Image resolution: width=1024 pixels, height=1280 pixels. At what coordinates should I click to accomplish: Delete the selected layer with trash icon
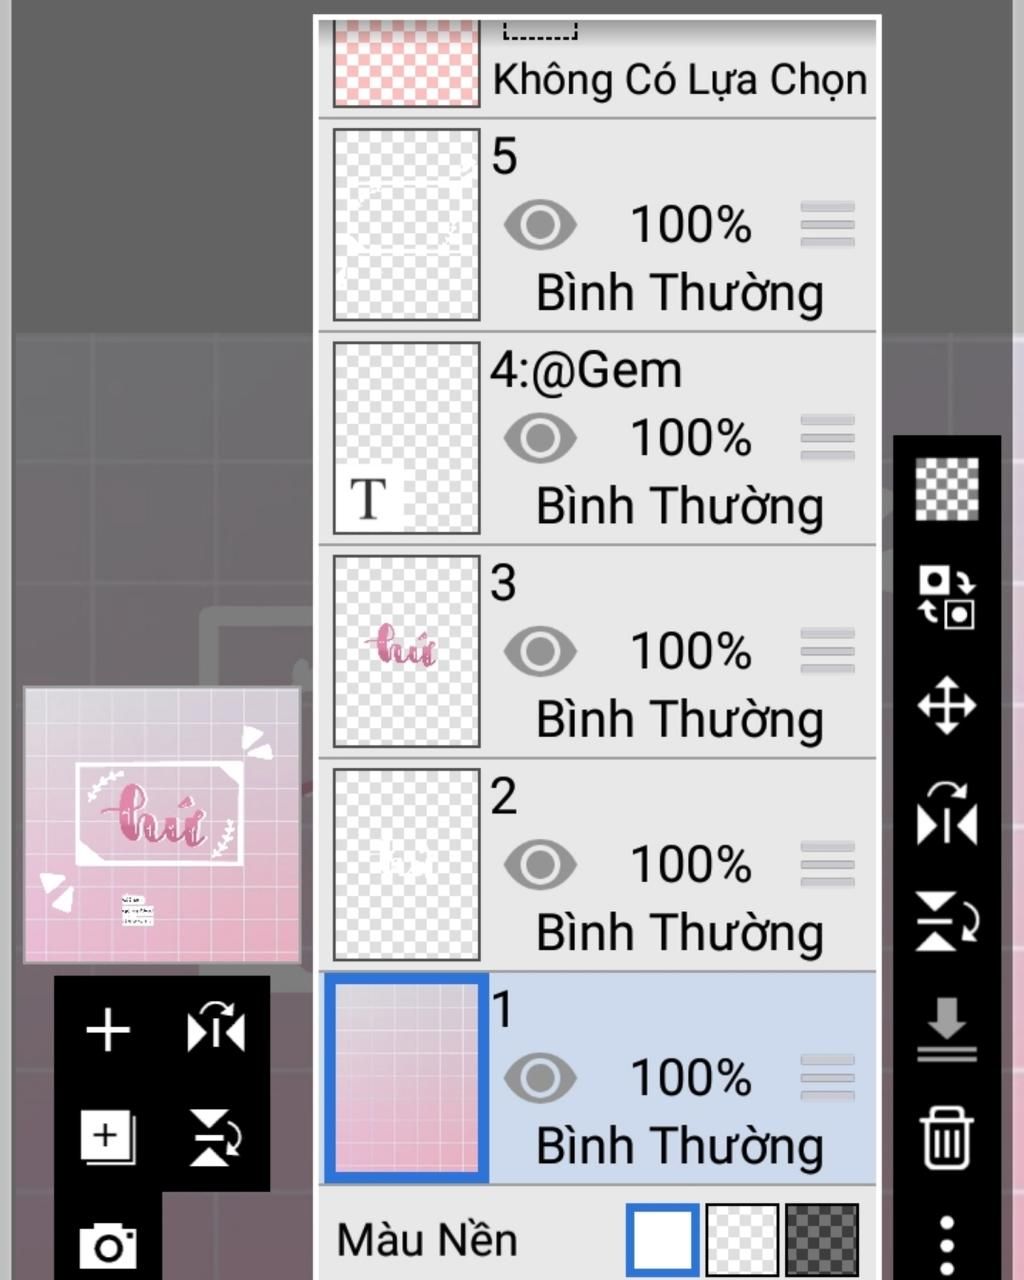coord(947,1137)
